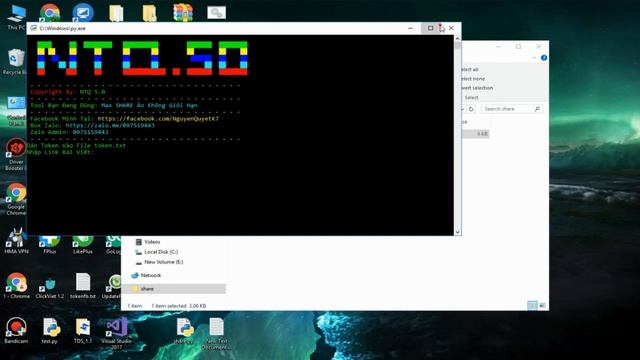Click Select all in Explorer ribbon

pos(469,69)
